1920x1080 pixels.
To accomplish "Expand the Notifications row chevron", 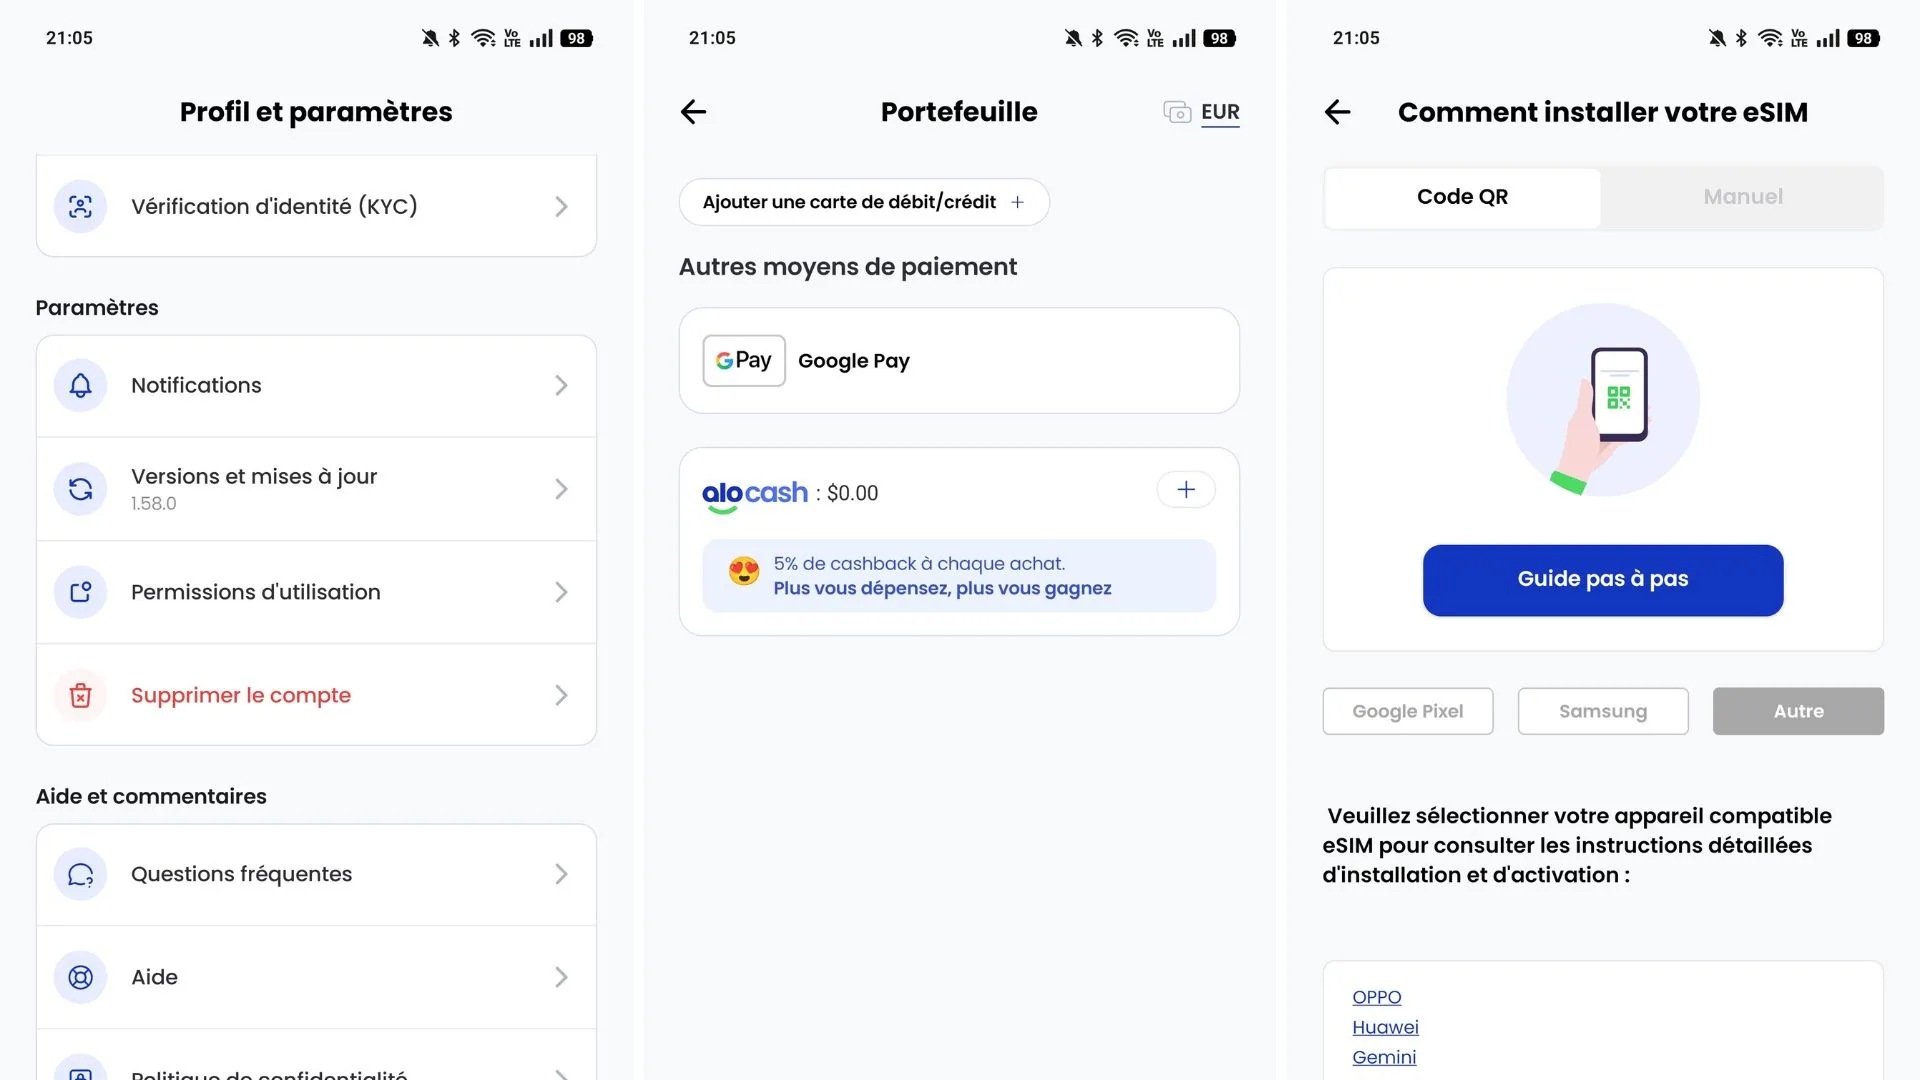I will tap(561, 386).
